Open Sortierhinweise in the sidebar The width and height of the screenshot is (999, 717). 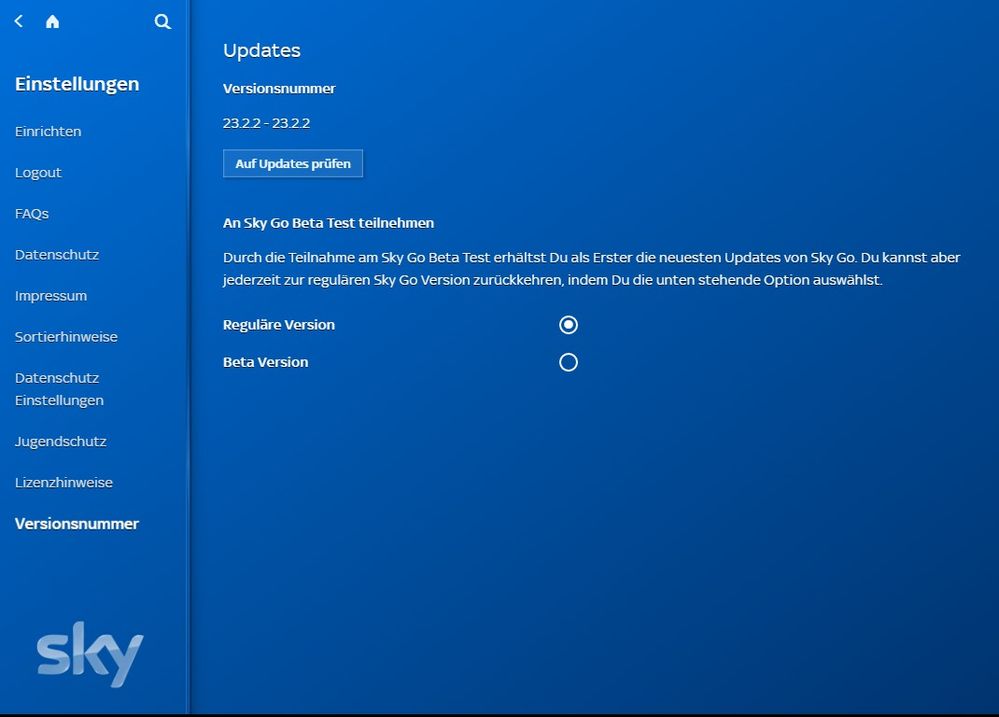(66, 337)
